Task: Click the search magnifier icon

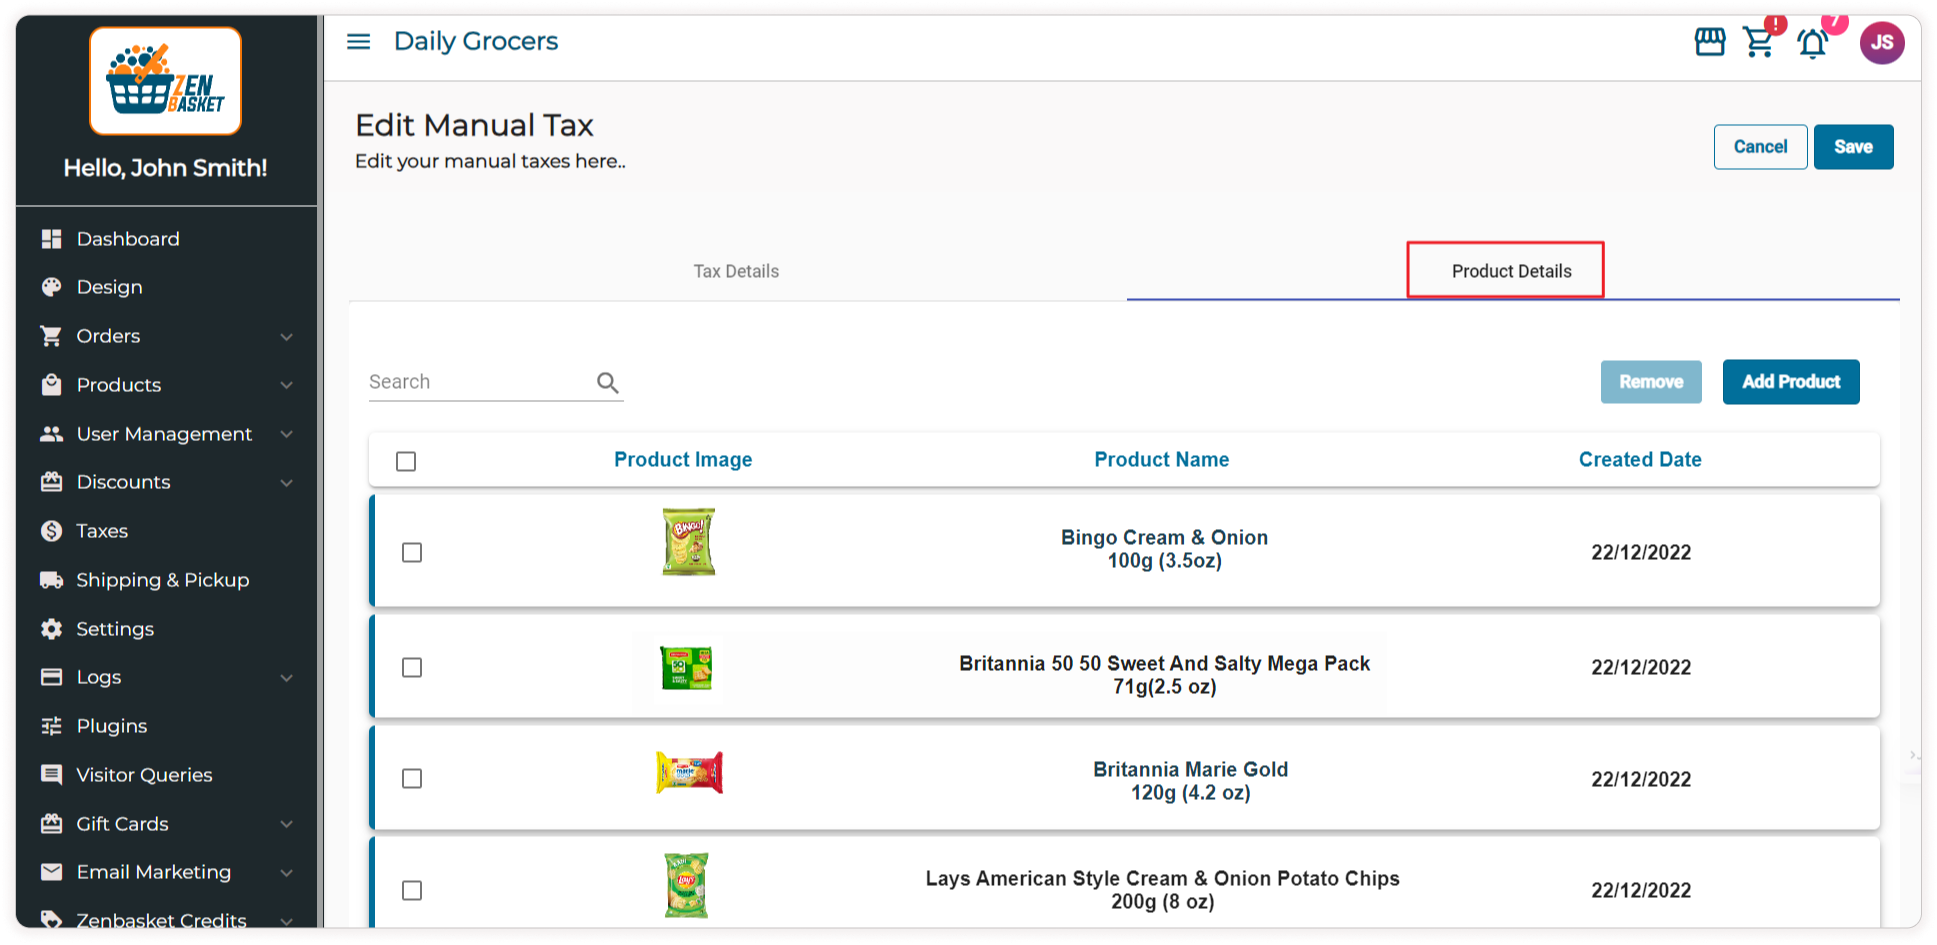Action: [x=607, y=382]
